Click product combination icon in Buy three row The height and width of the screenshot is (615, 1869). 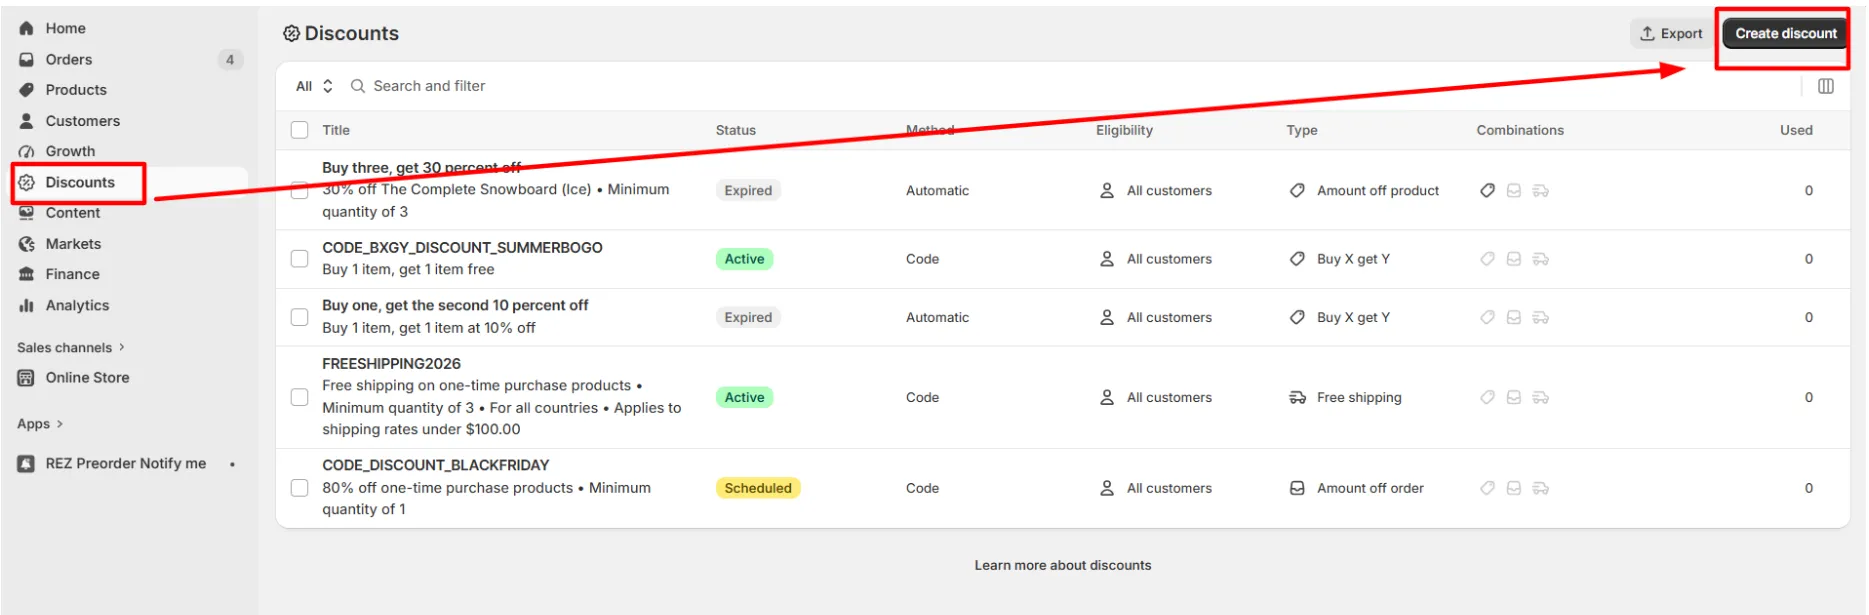(x=1488, y=191)
